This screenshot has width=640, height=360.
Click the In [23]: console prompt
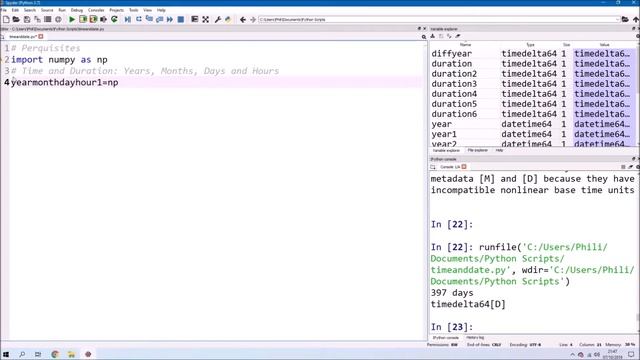(451, 327)
